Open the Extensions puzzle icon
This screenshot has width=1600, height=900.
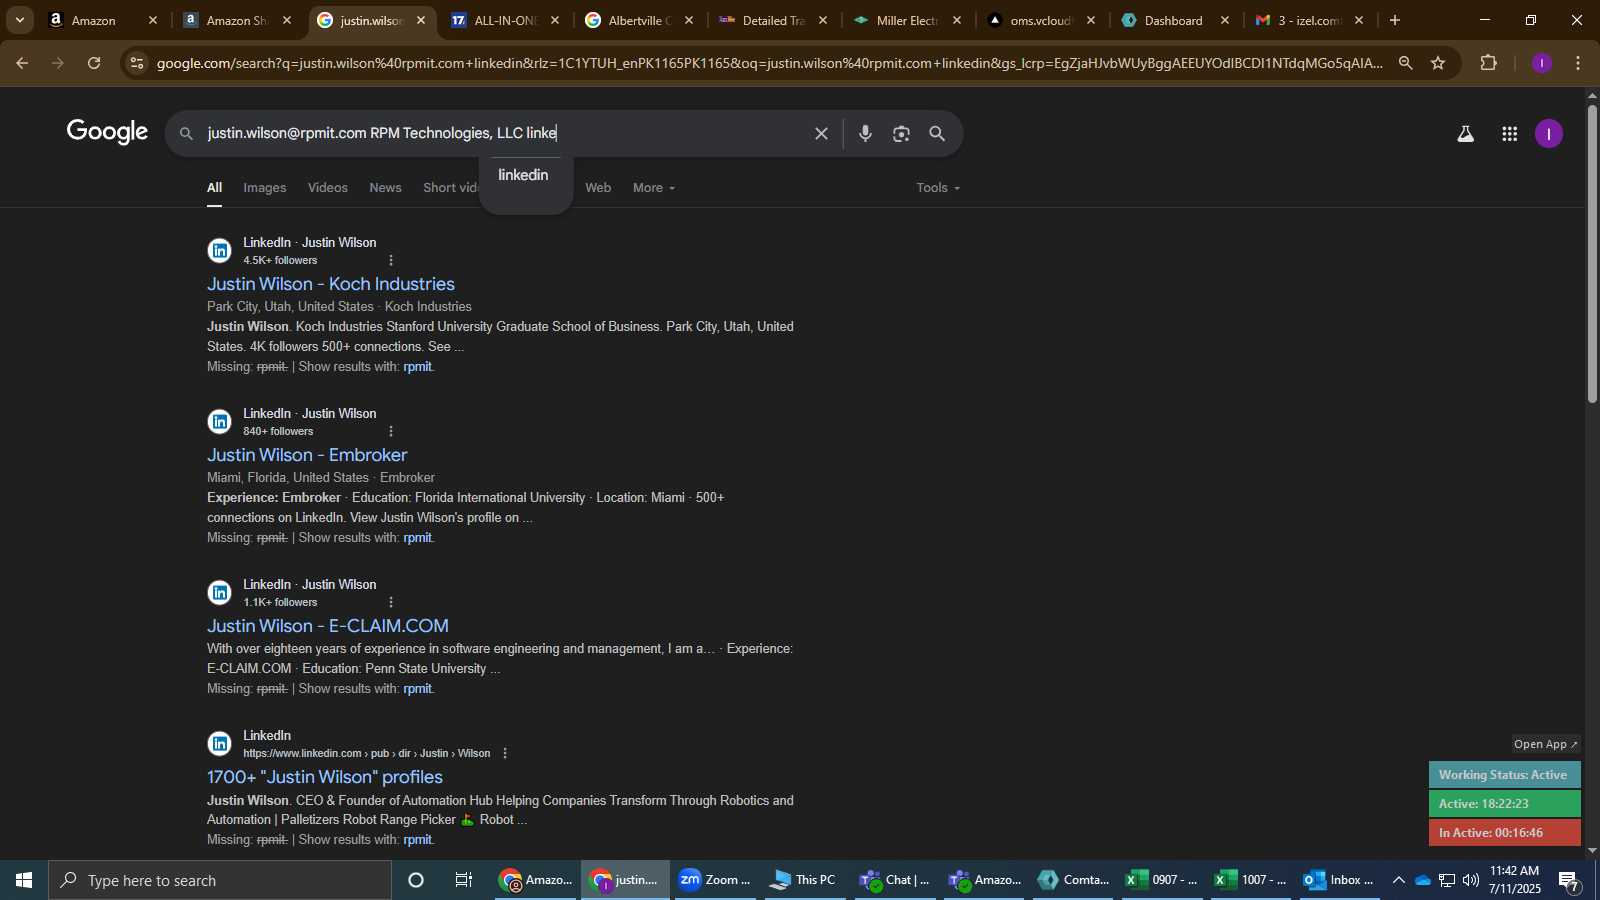1489,63
